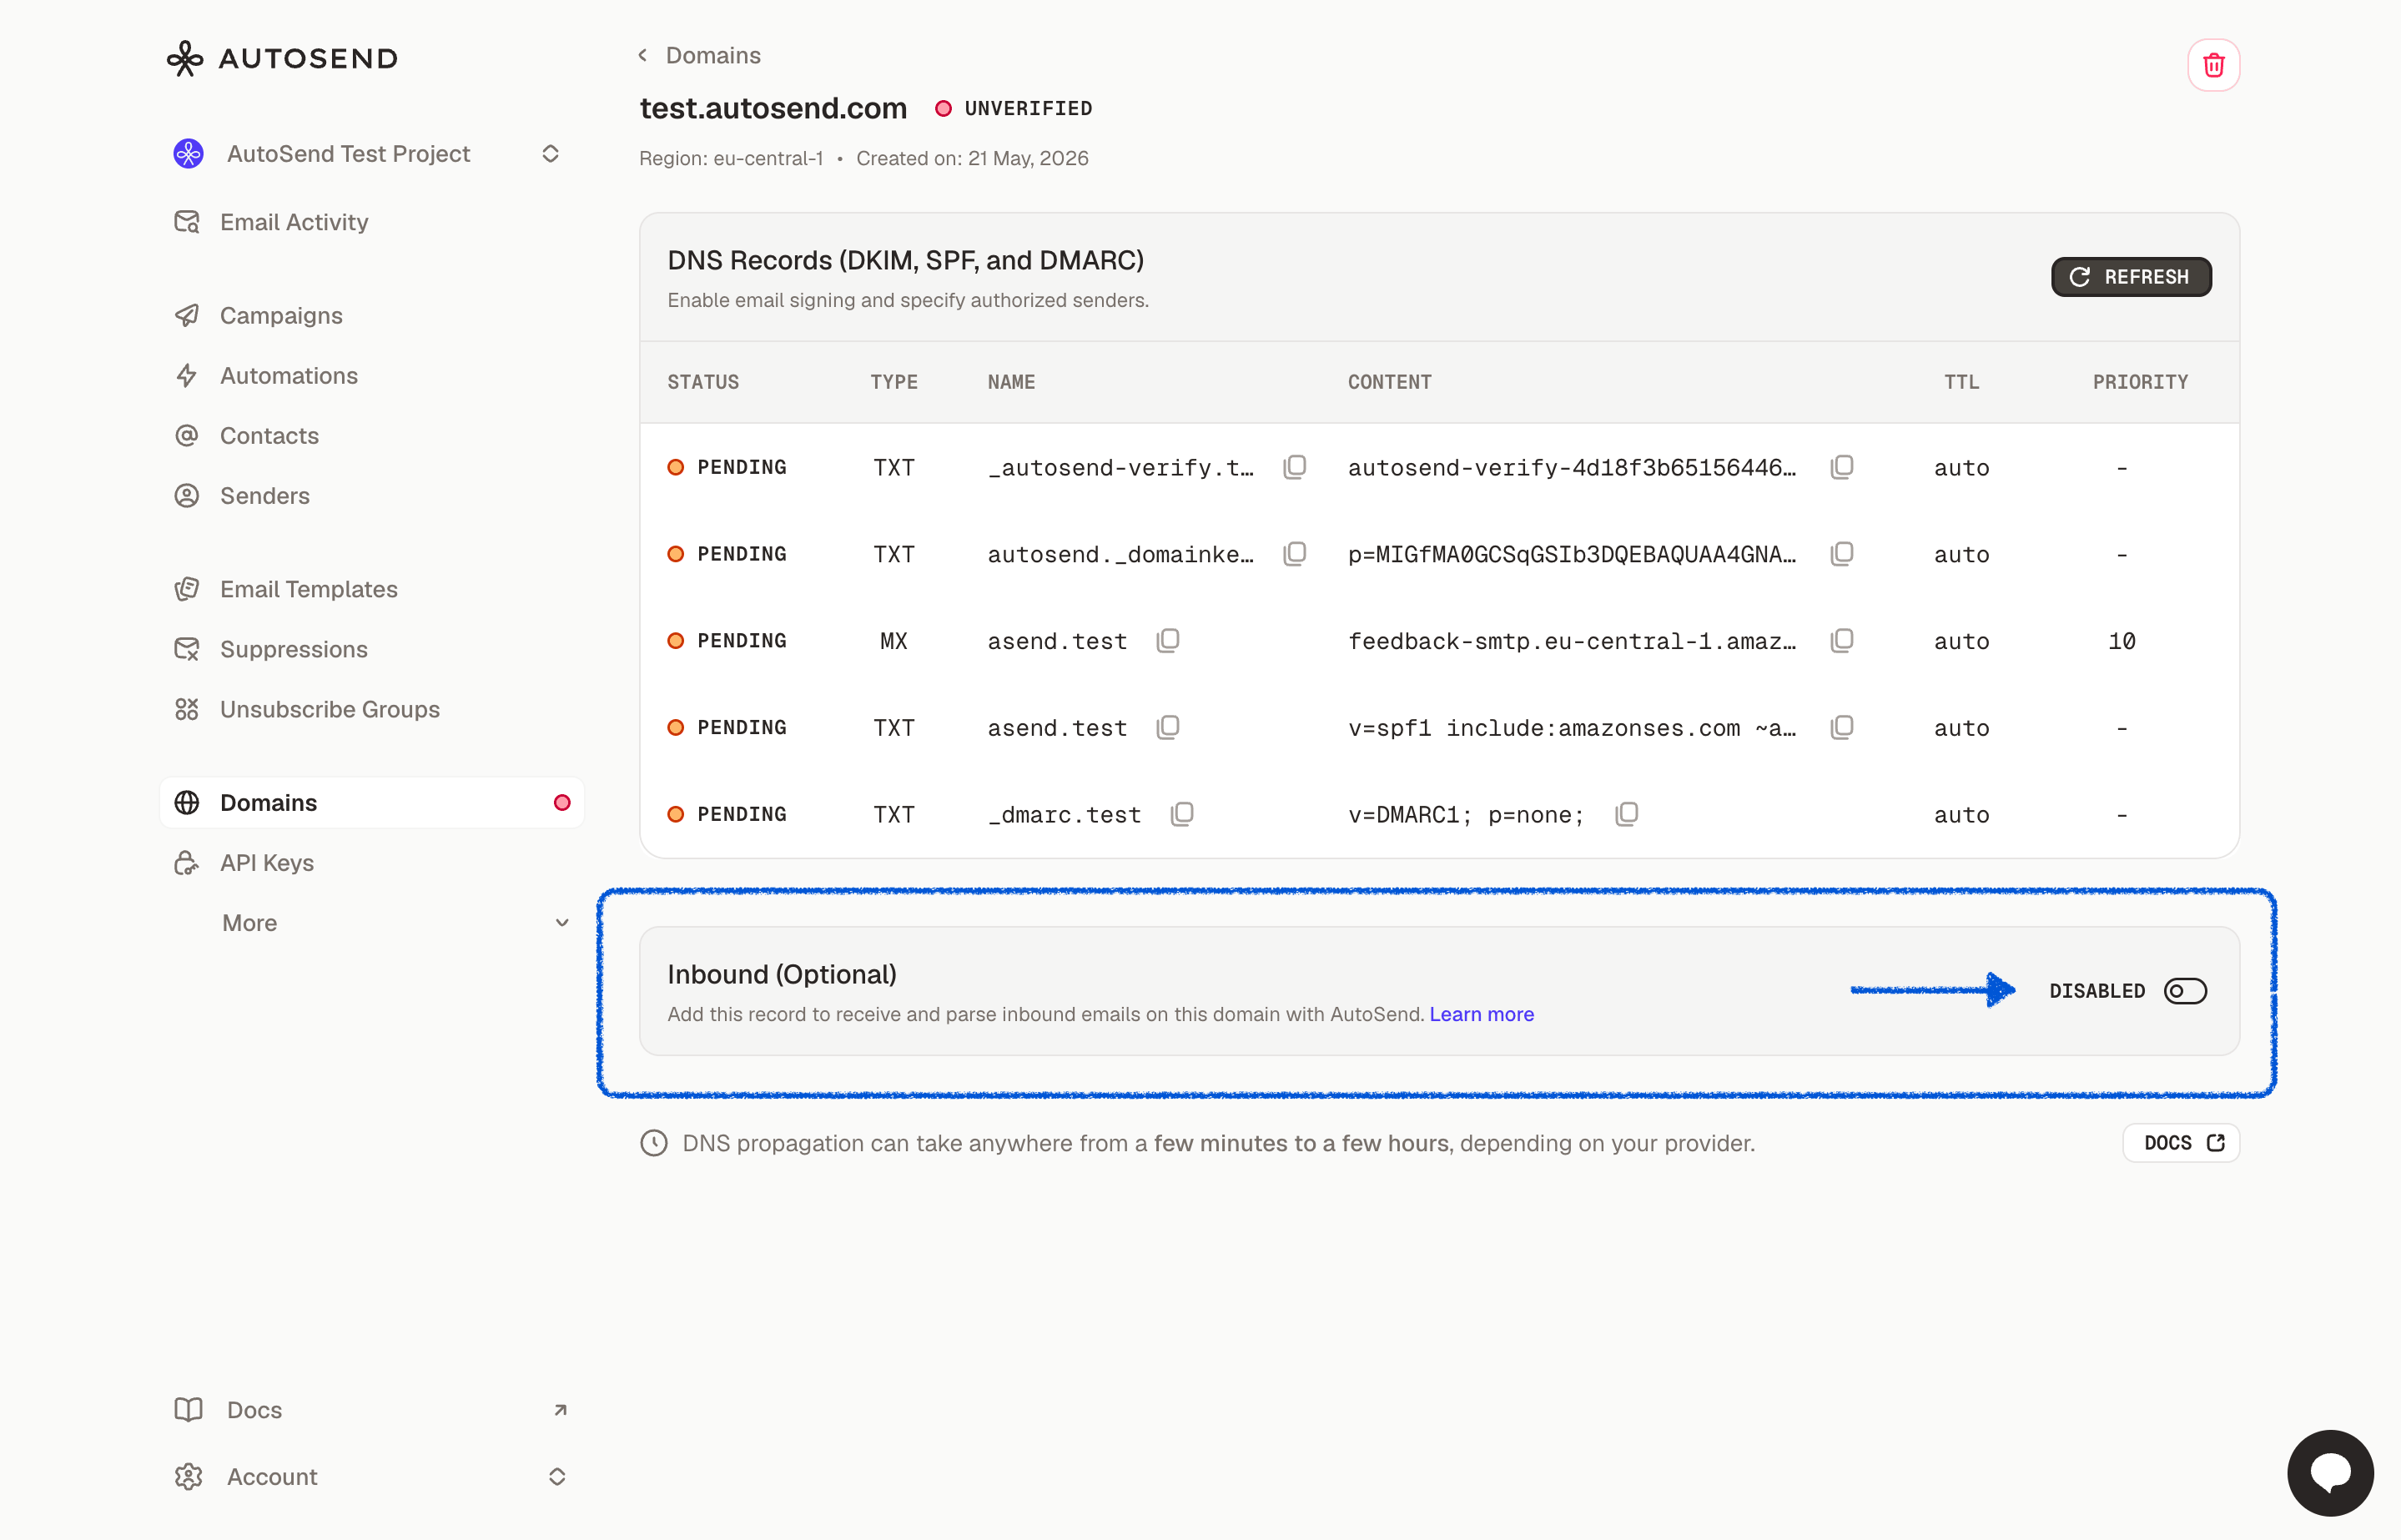Viewport: 2401px width, 1540px height.
Task: Click the priority value 10
Action: pos(2121,641)
